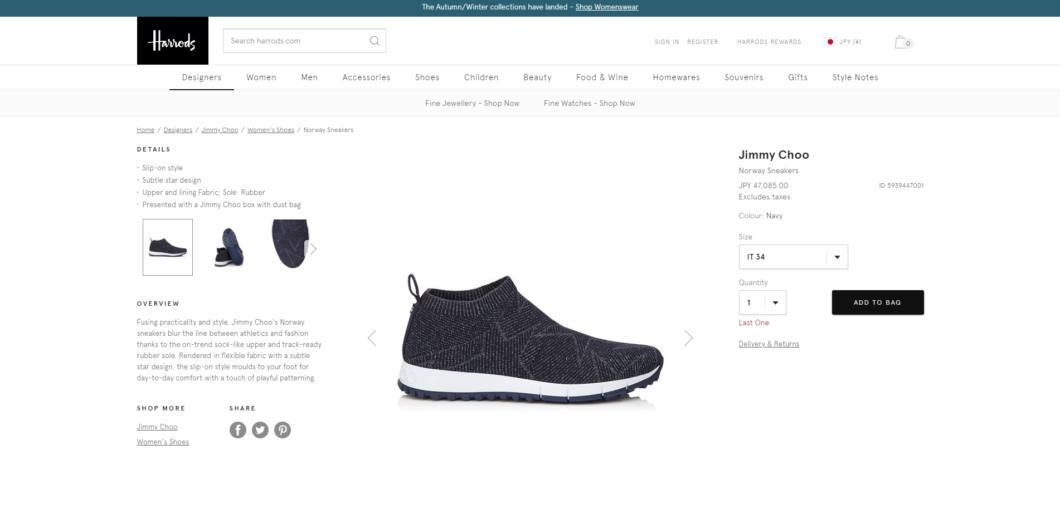Click the 'Last One' stock notice
Screen dimensions: 1060x523
pyautogui.click(x=754, y=323)
